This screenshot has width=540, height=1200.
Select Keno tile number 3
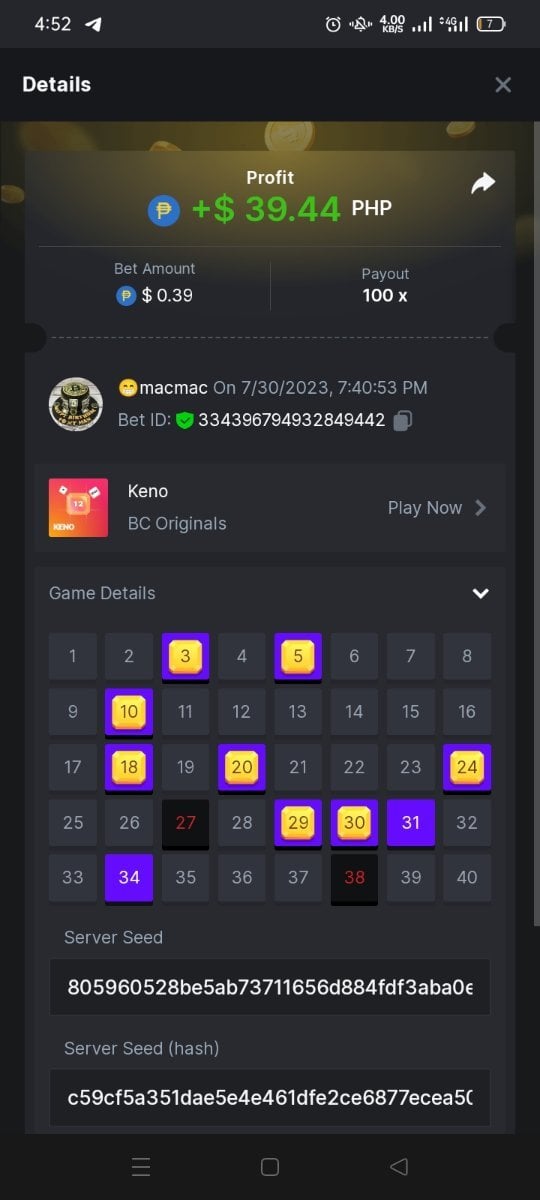pyautogui.click(x=185, y=657)
